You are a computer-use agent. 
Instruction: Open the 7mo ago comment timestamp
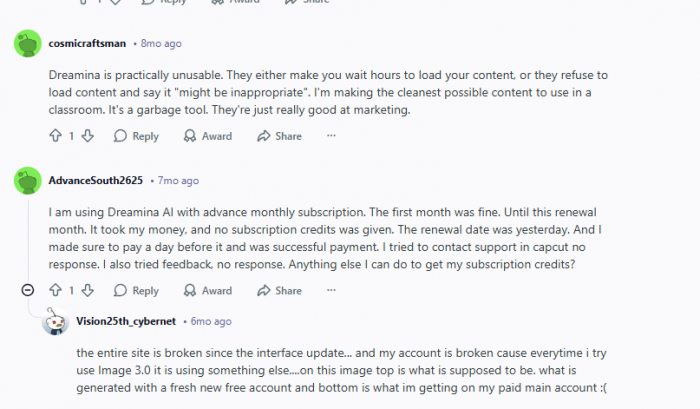click(x=178, y=181)
